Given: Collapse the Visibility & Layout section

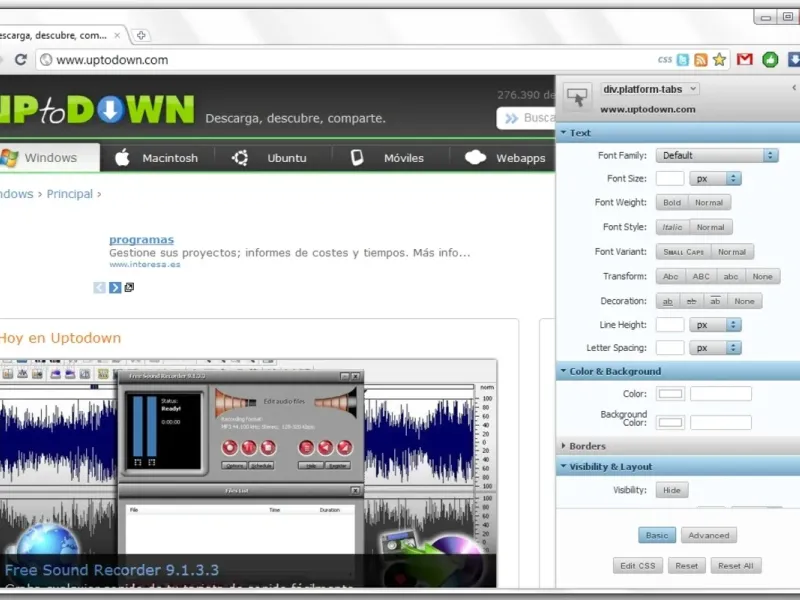Looking at the screenshot, I should (678, 466).
